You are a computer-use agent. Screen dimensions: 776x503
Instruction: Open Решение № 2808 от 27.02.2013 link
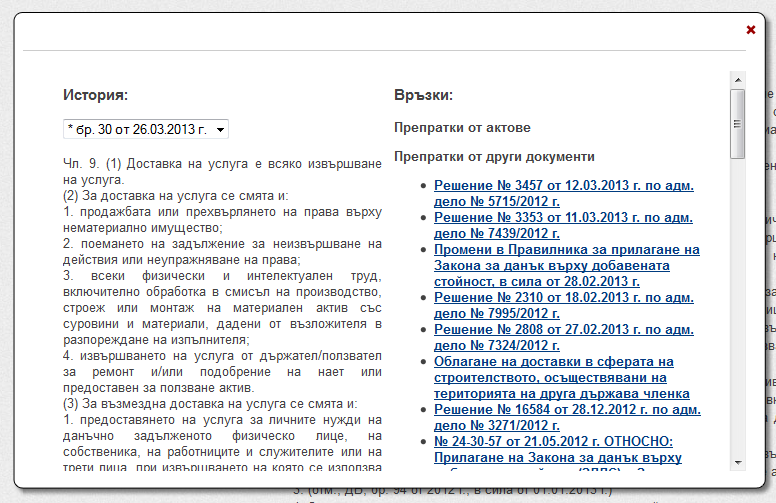point(564,337)
